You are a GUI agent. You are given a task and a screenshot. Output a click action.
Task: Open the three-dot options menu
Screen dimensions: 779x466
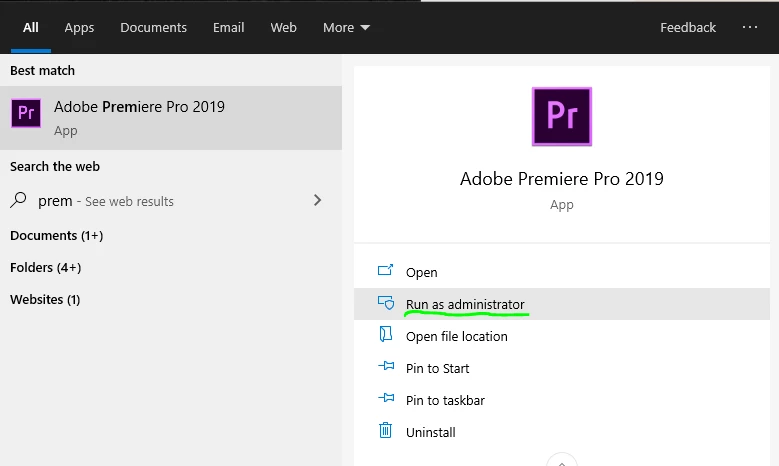pos(750,27)
